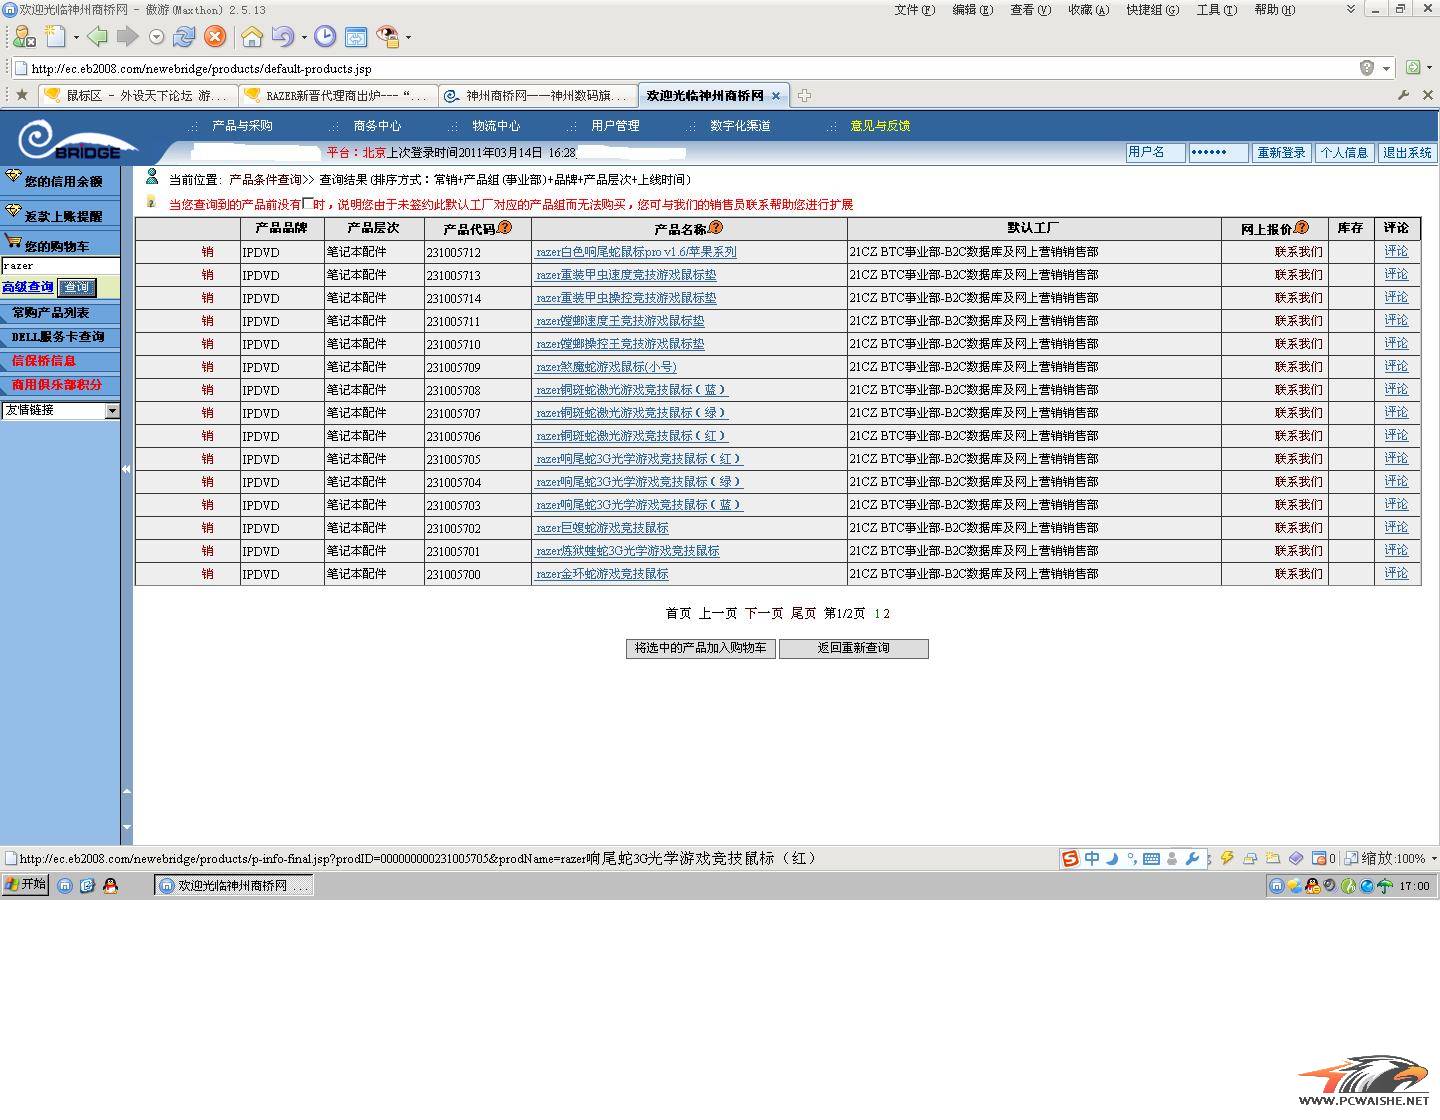Click the shopping cart icon beside 您的购物车
The image size is (1440, 1120).
tap(13, 242)
